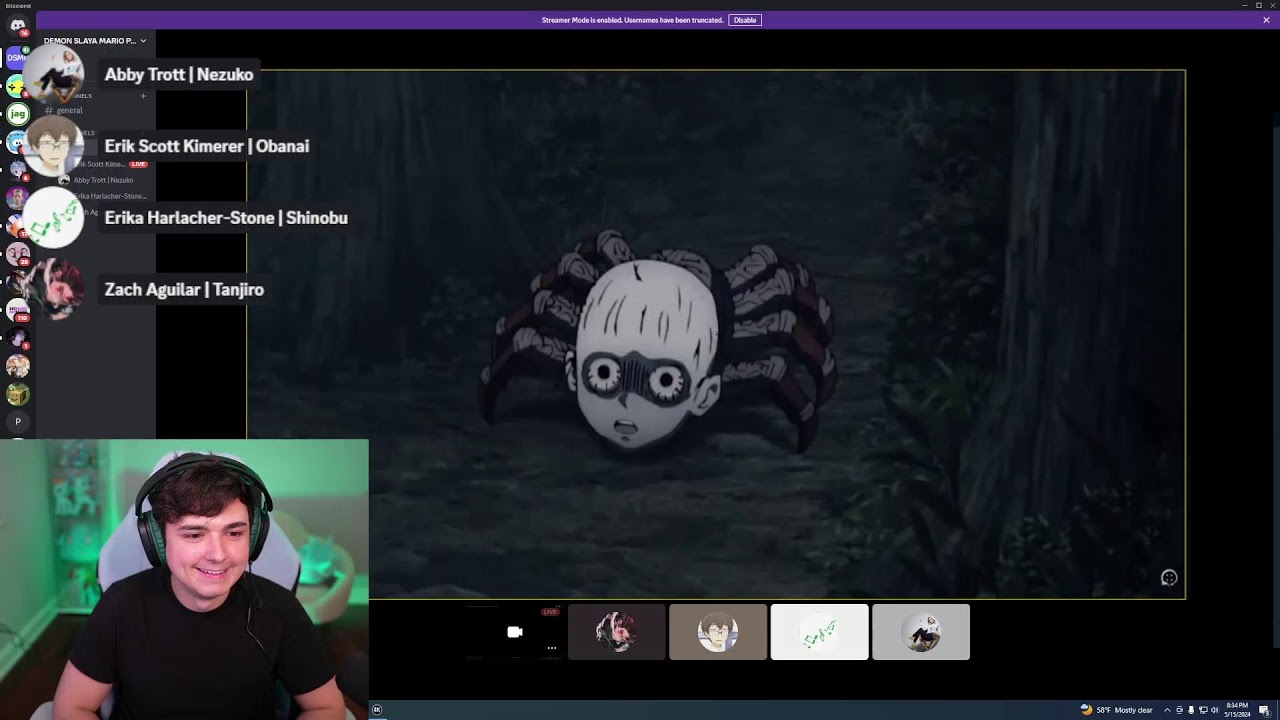The height and width of the screenshot is (720, 1280).
Task: Click the round icon at taskbar left
Action: click(x=377, y=710)
